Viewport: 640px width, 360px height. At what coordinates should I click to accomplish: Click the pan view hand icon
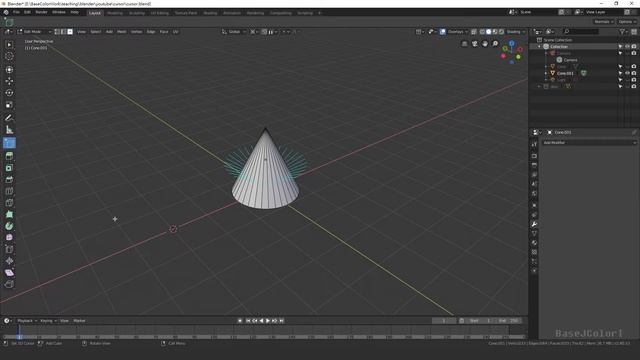(x=484, y=44)
